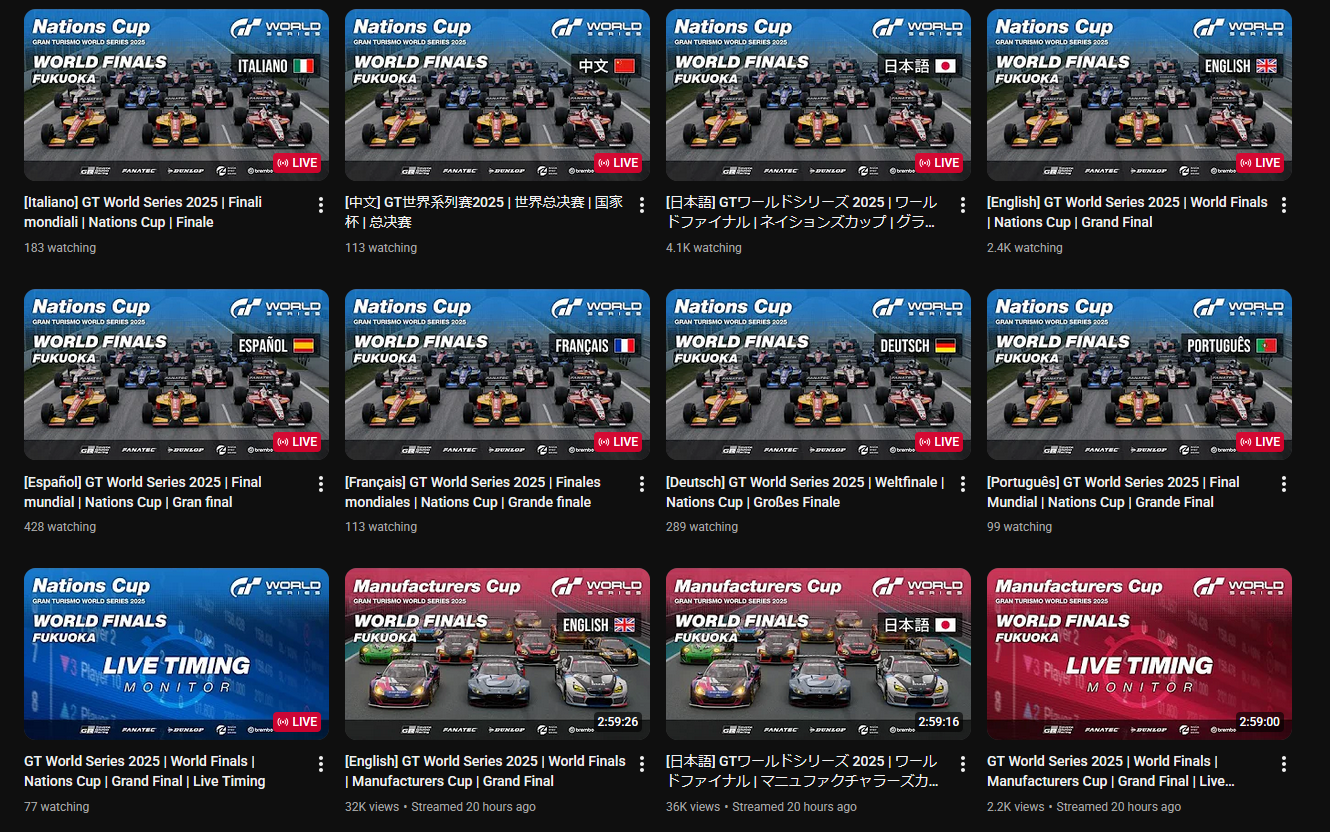Open action menu for English Nations Cup stream
This screenshot has width=1330, height=832.
1284,205
